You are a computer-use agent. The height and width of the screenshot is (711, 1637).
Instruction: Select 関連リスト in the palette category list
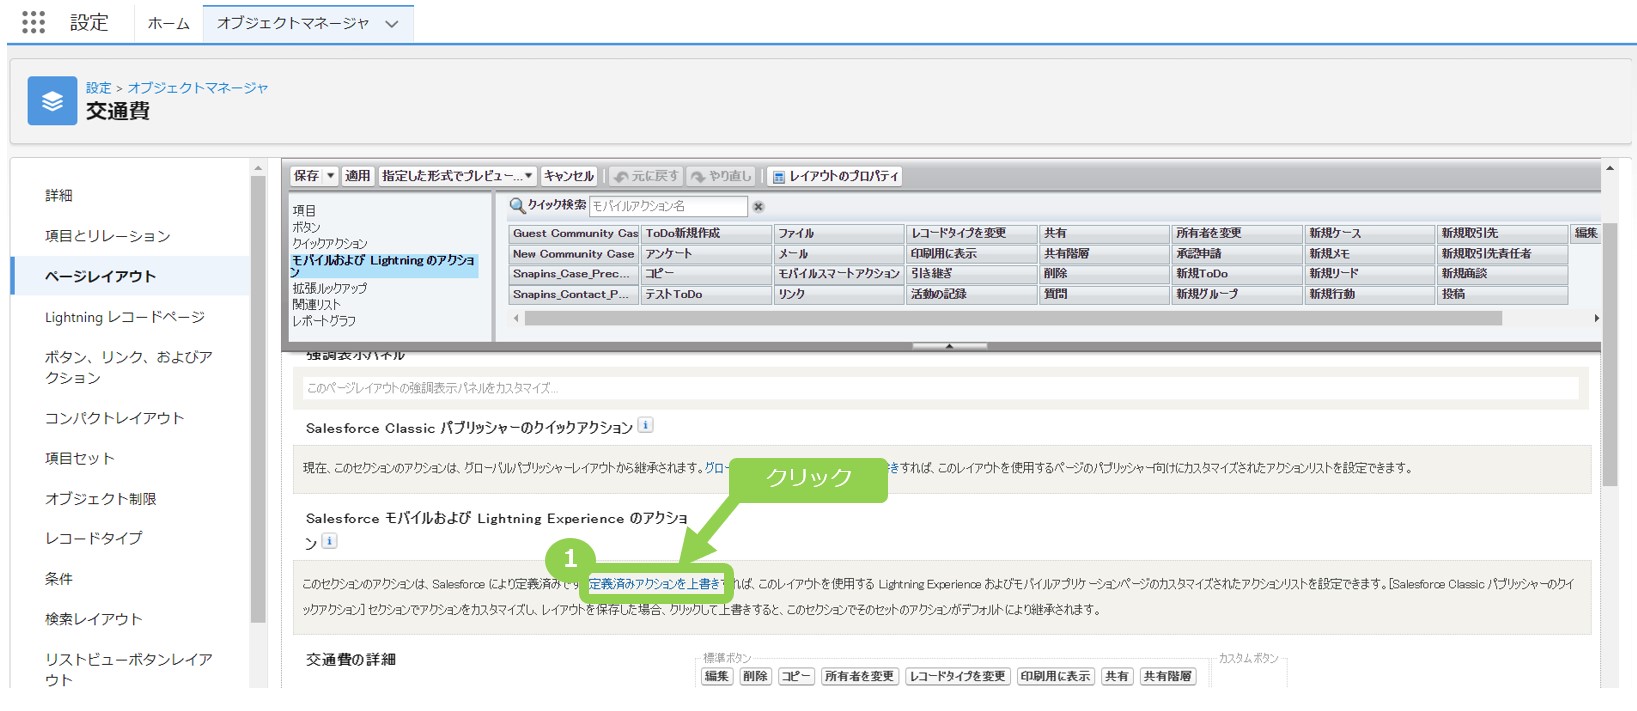tap(316, 304)
